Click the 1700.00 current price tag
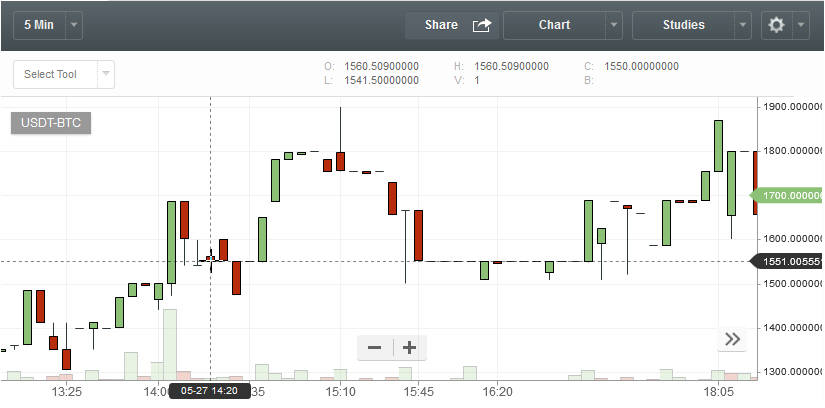This screenshot has height=408, width=825. tap(786, 196)
